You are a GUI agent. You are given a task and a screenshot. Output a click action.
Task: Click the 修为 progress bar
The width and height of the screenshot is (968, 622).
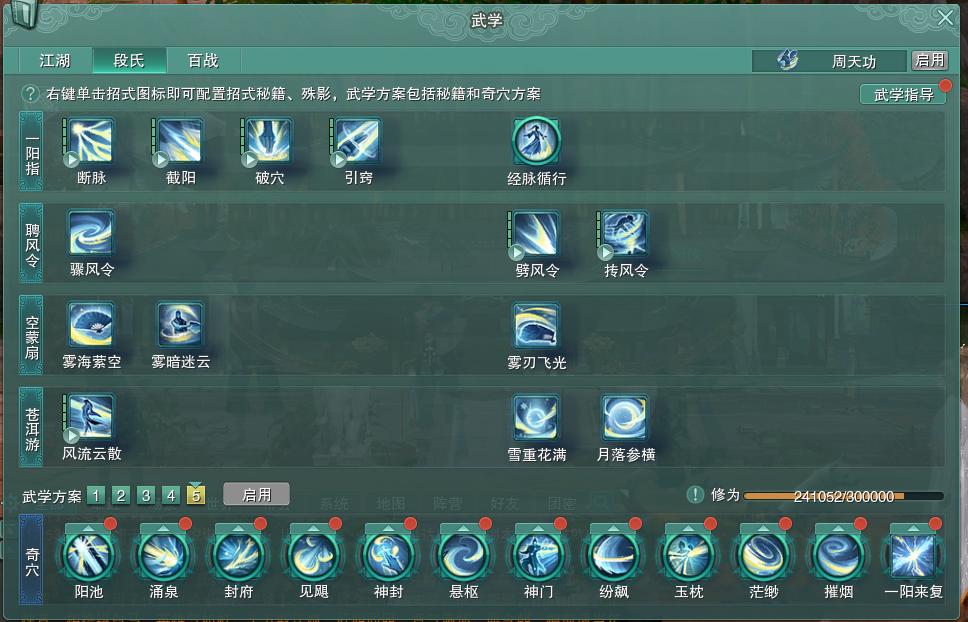(843, 496)
